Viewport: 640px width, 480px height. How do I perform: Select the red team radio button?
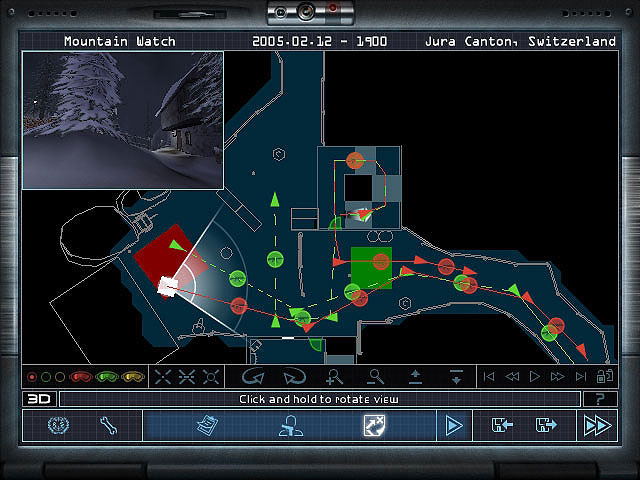pyautogui.click(x=32, y=377)
